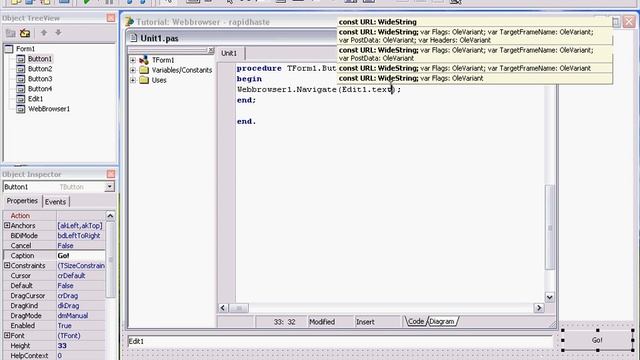Select Button4 in the Object TreeView
Image resolution: width=640 pixels, height=360 pixels.
pyautogui.click(x=40, y=89)
